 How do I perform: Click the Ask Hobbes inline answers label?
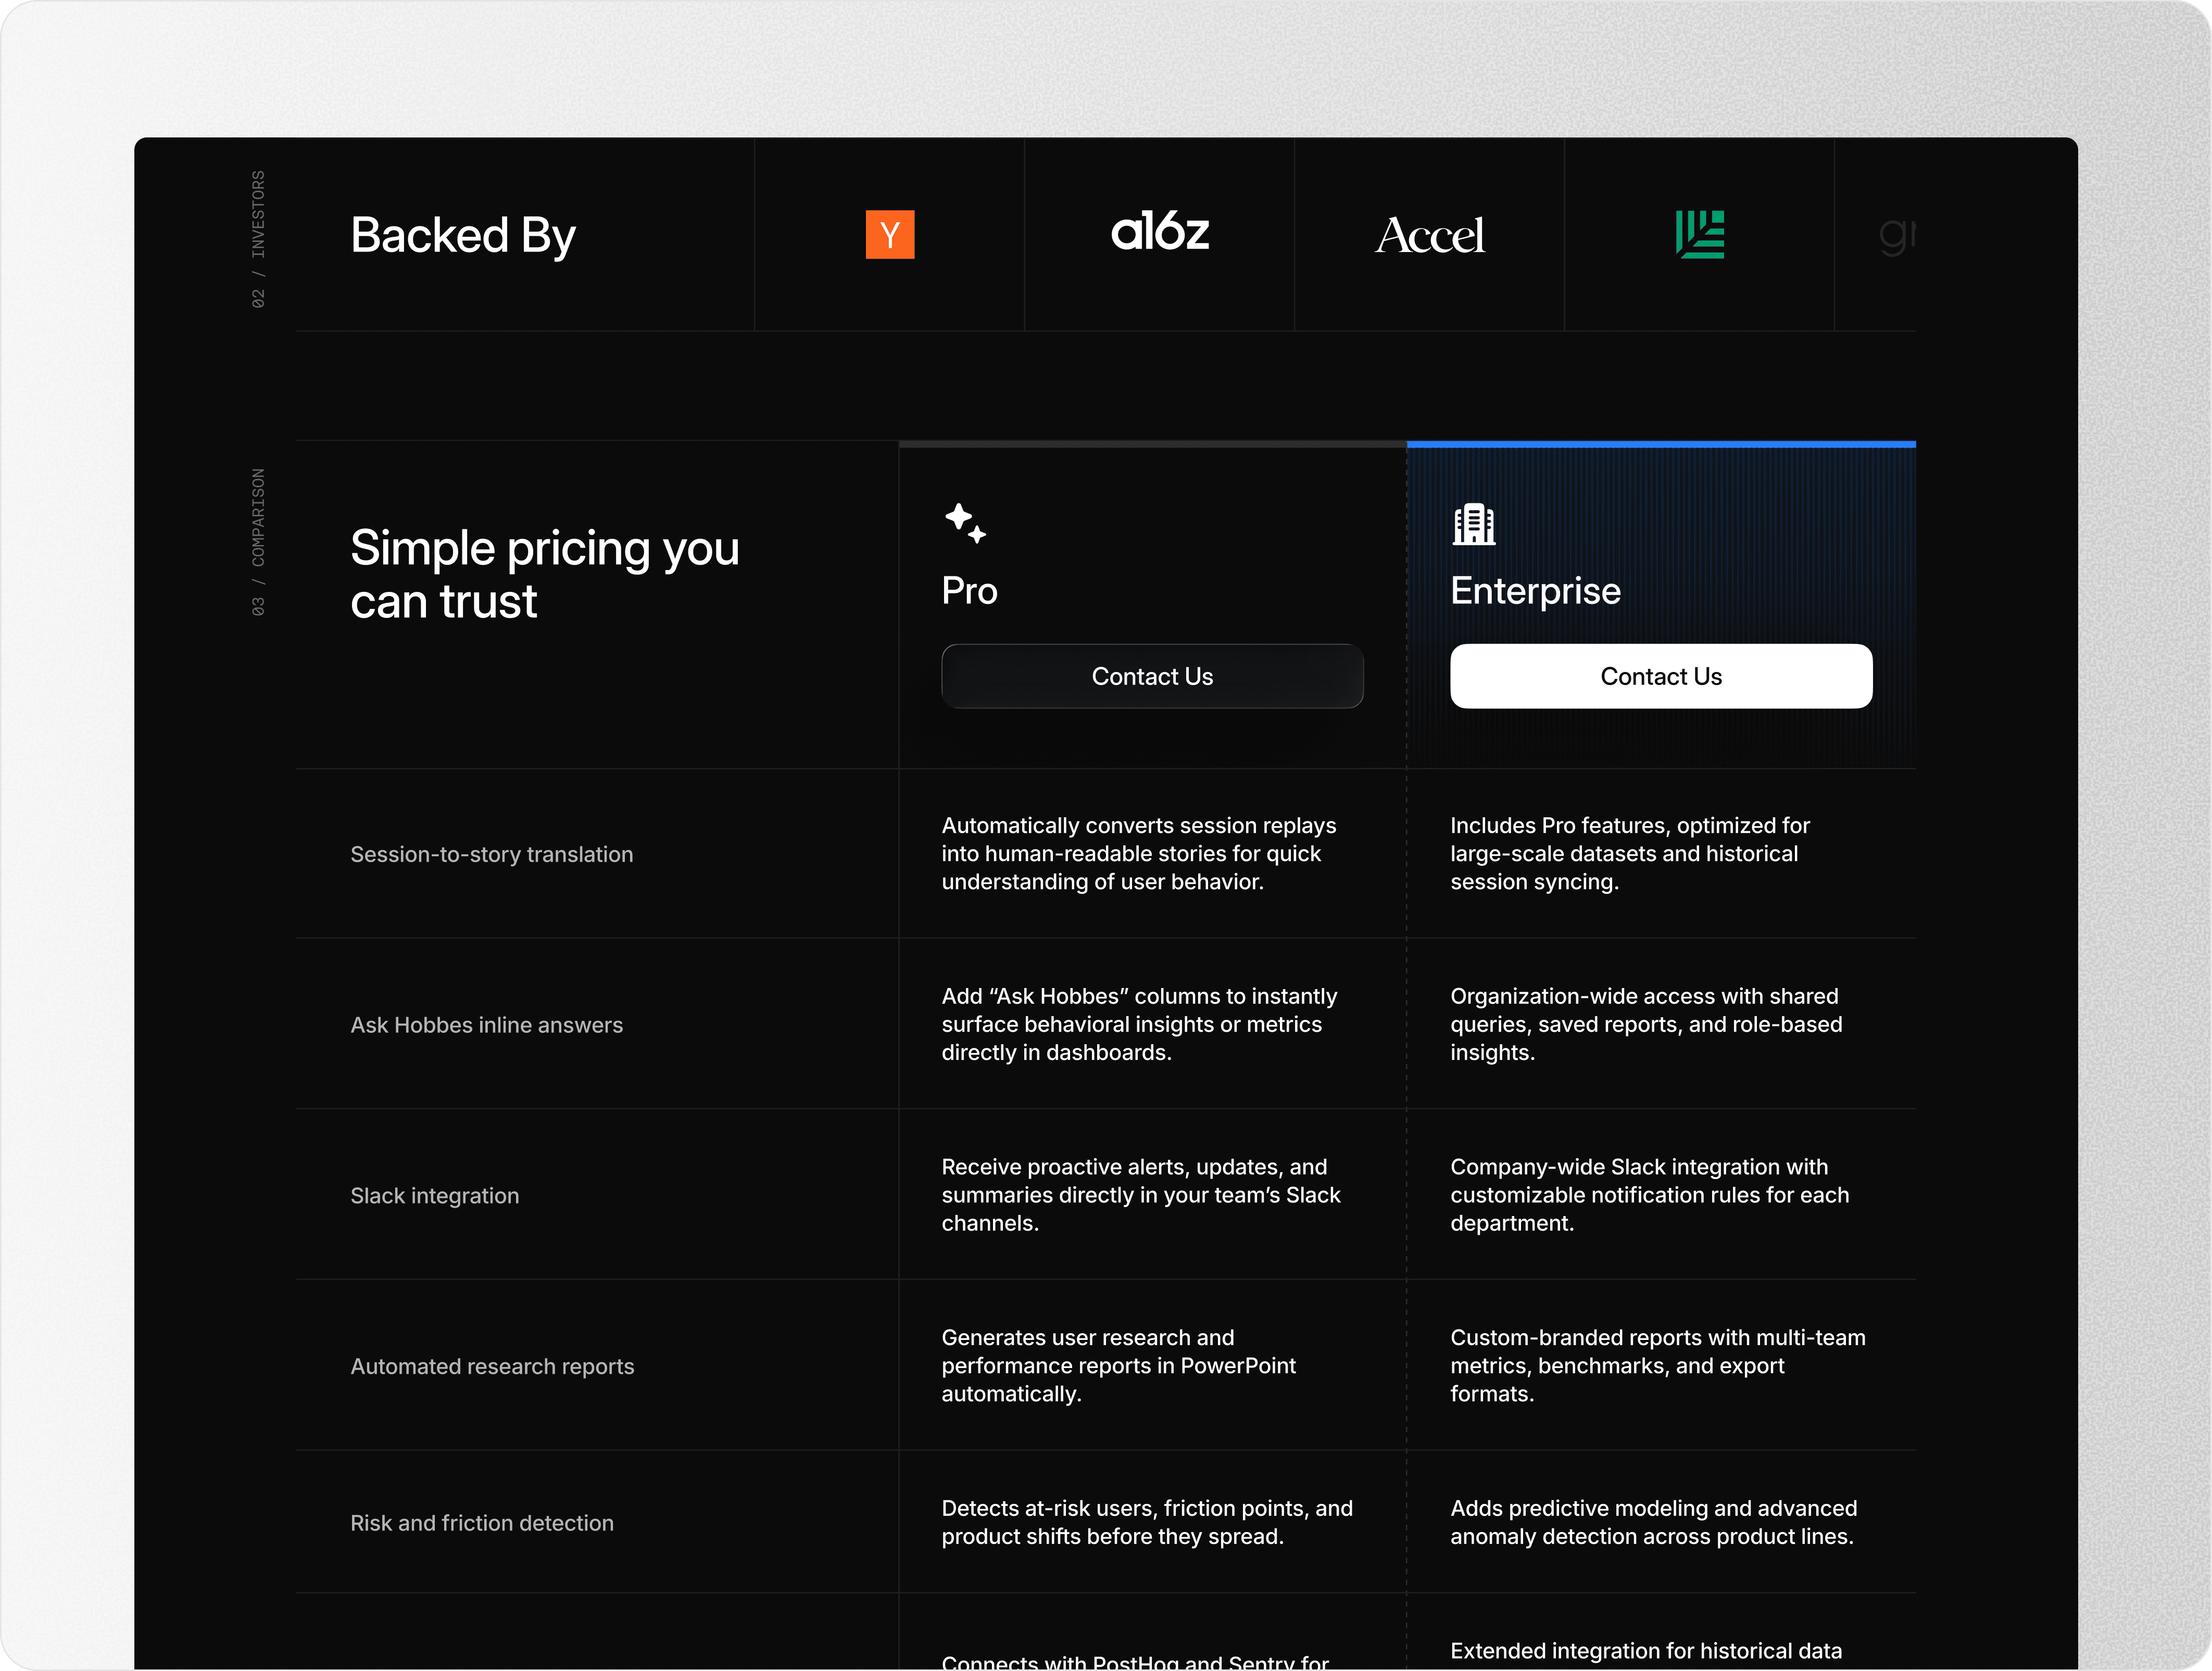(x=486, y=1025)
